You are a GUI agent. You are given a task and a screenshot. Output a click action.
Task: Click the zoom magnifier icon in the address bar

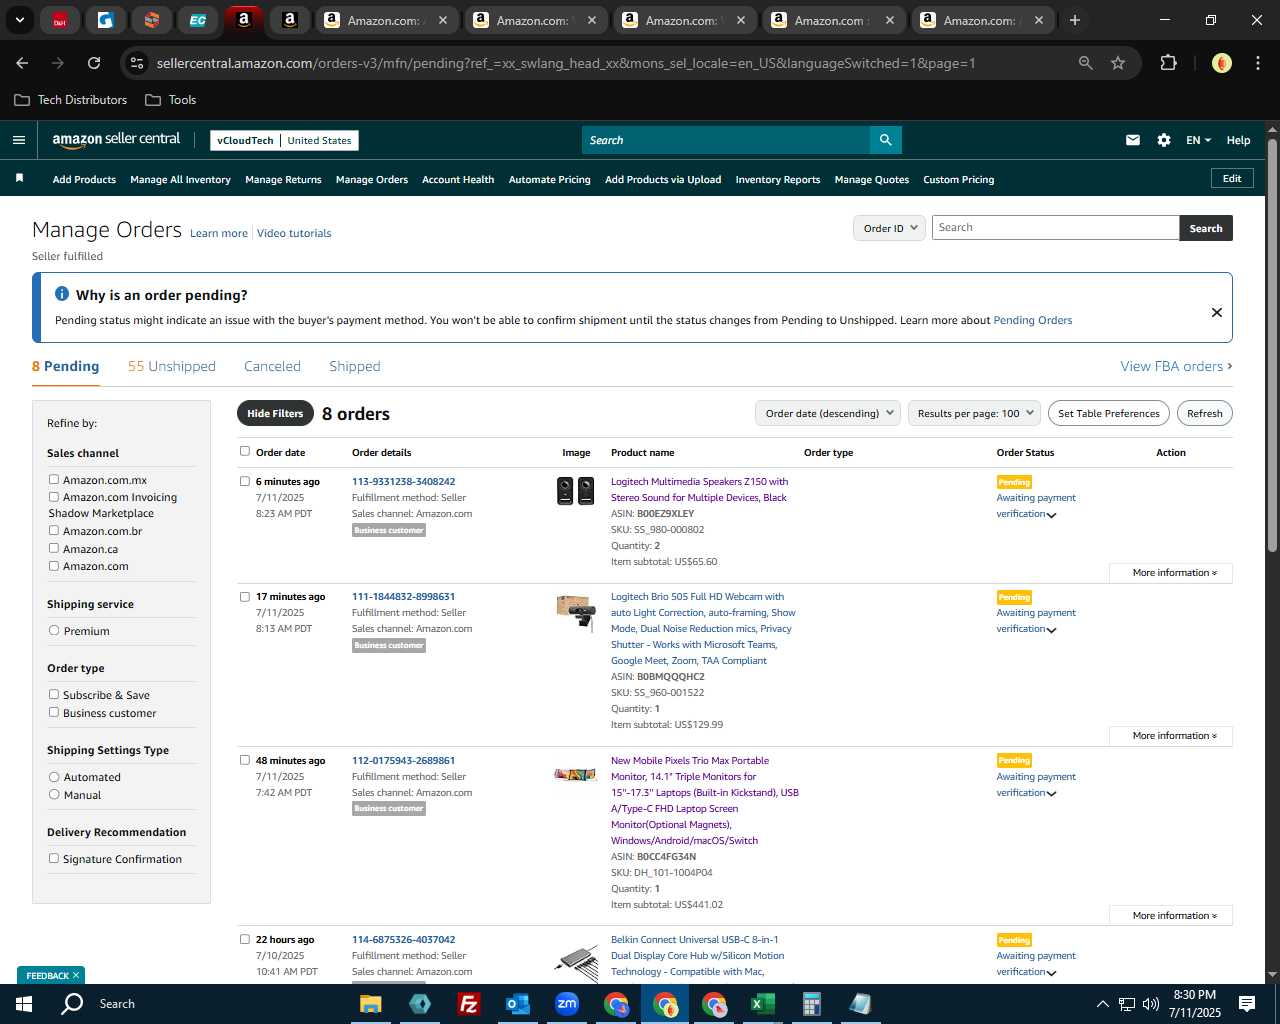(x=1085, y=63)
